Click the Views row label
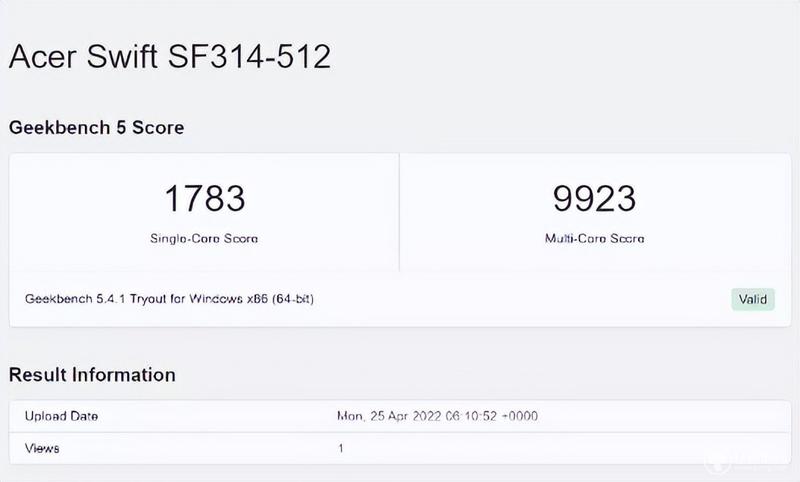800x482 pixels. tap(42, 448)
